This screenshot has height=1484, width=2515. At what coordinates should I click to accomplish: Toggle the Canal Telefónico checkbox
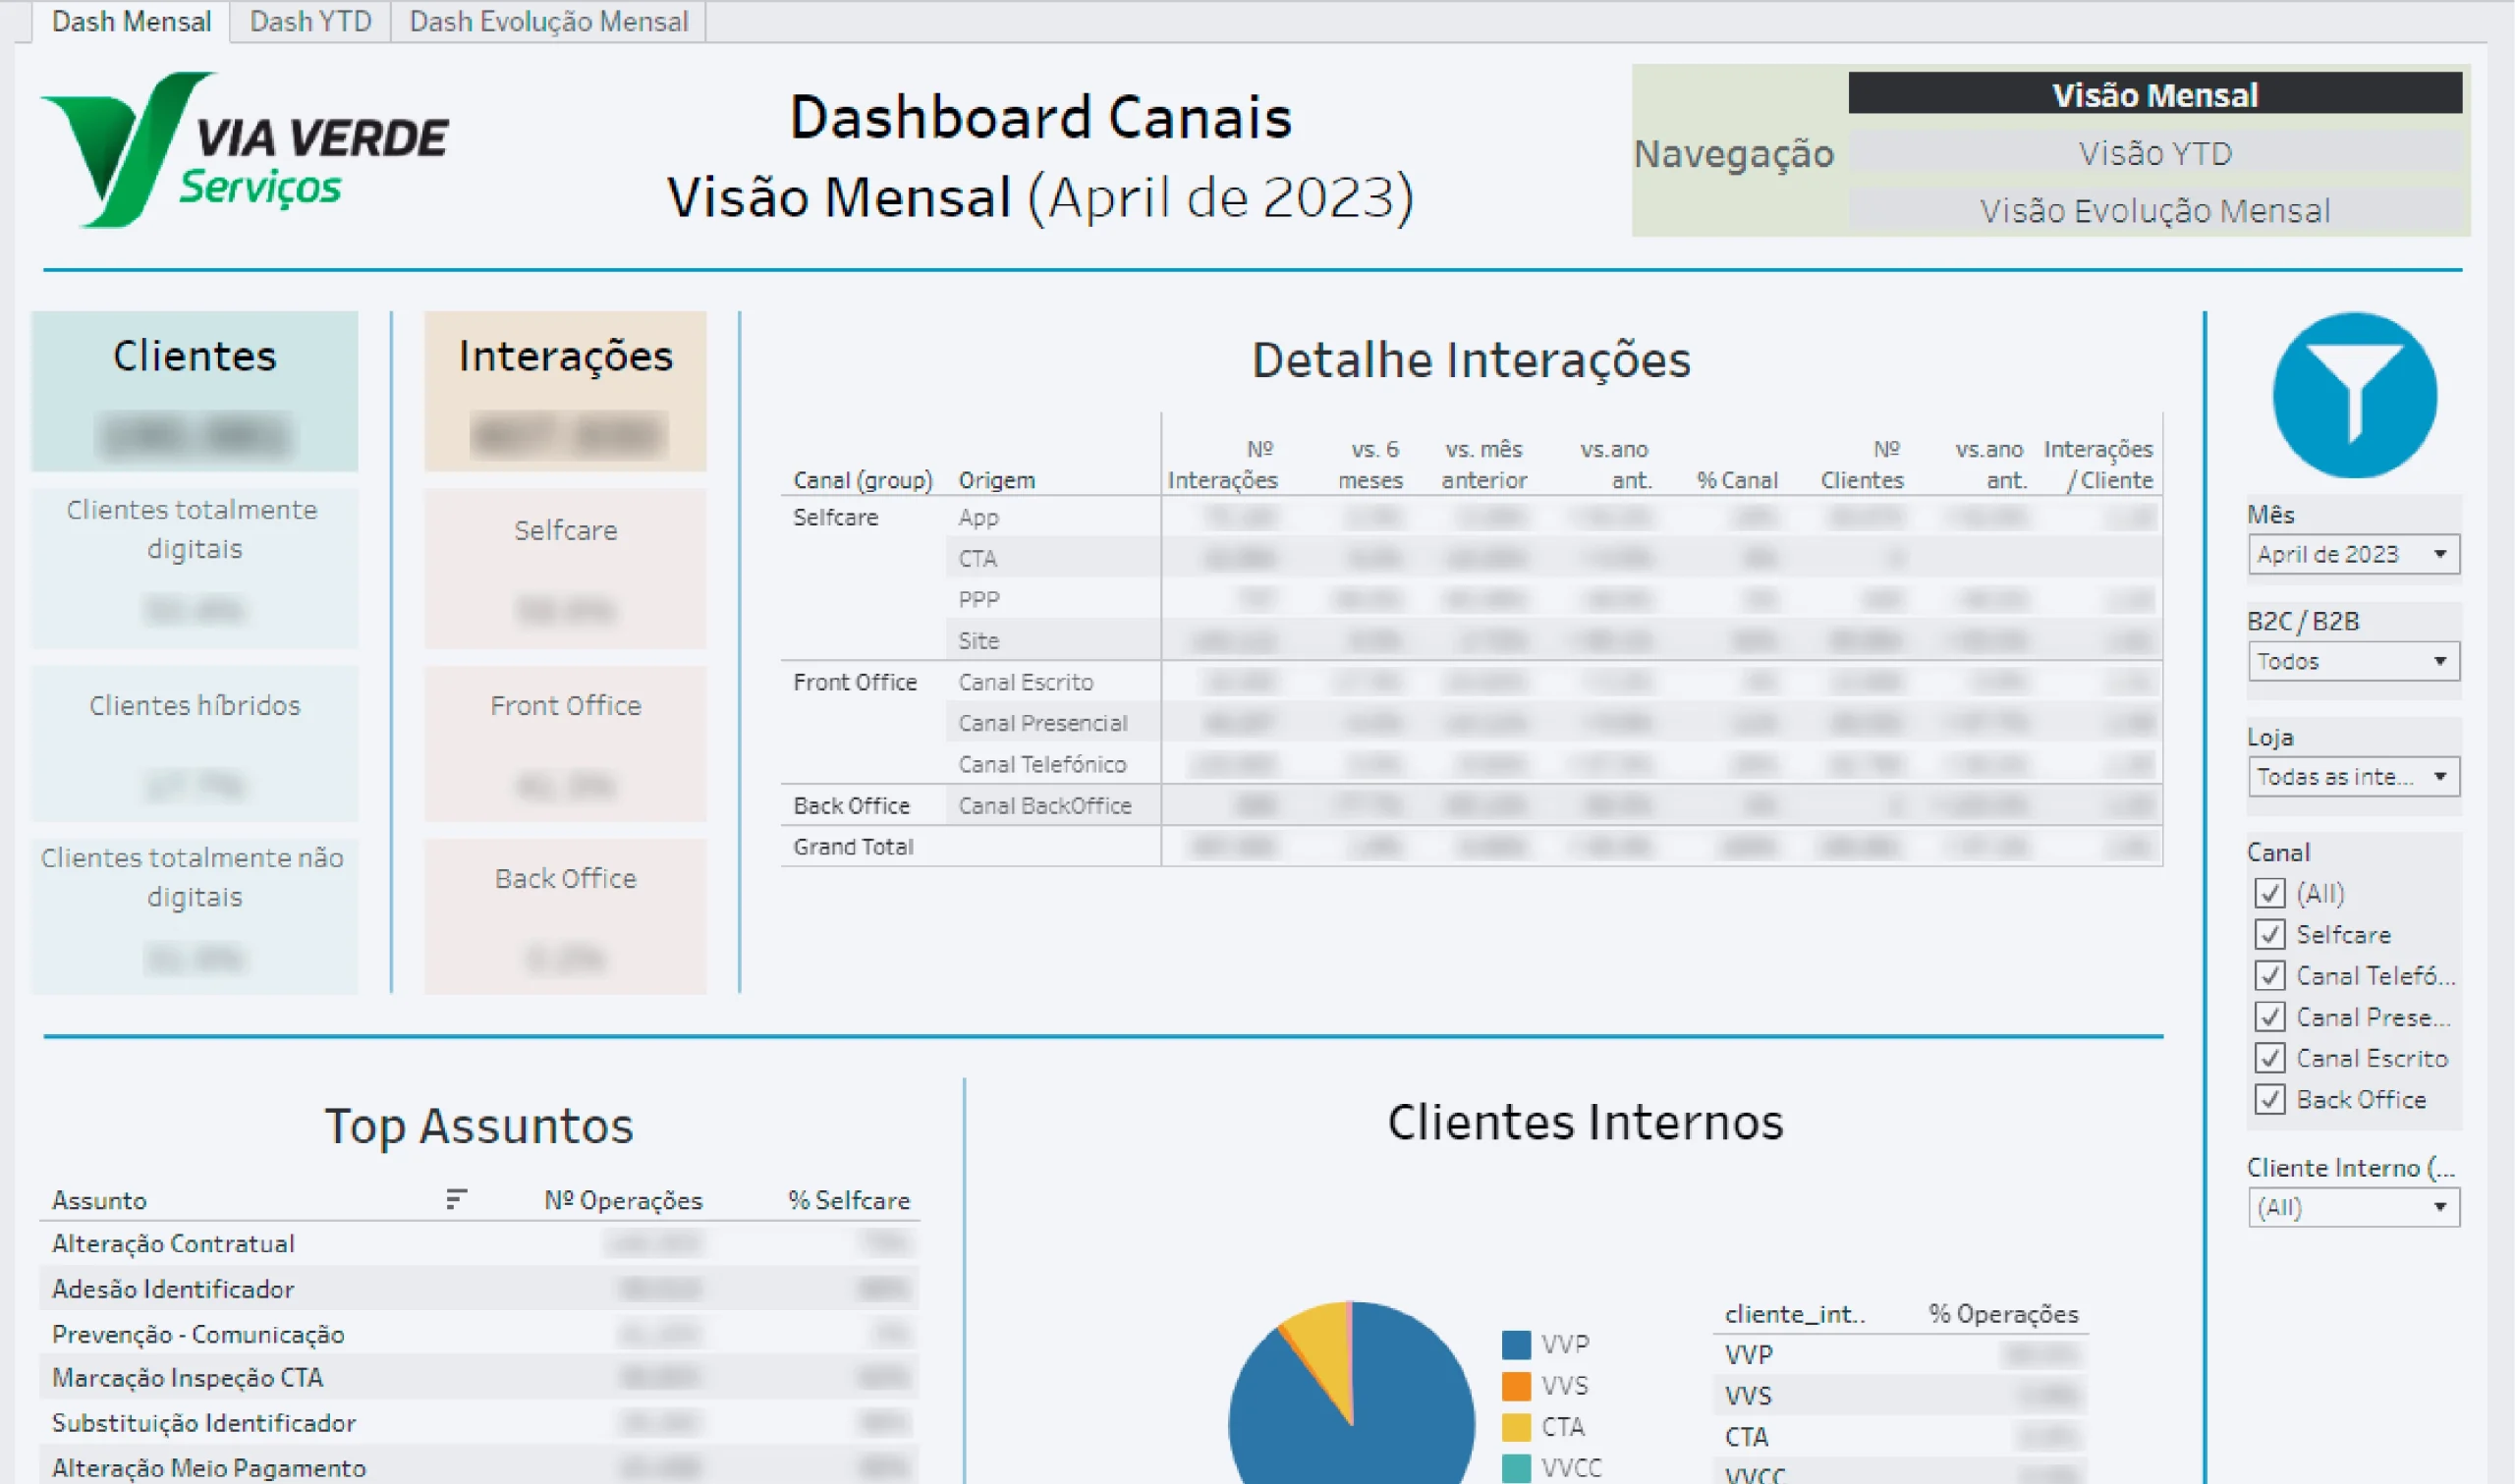(2269, 975)
